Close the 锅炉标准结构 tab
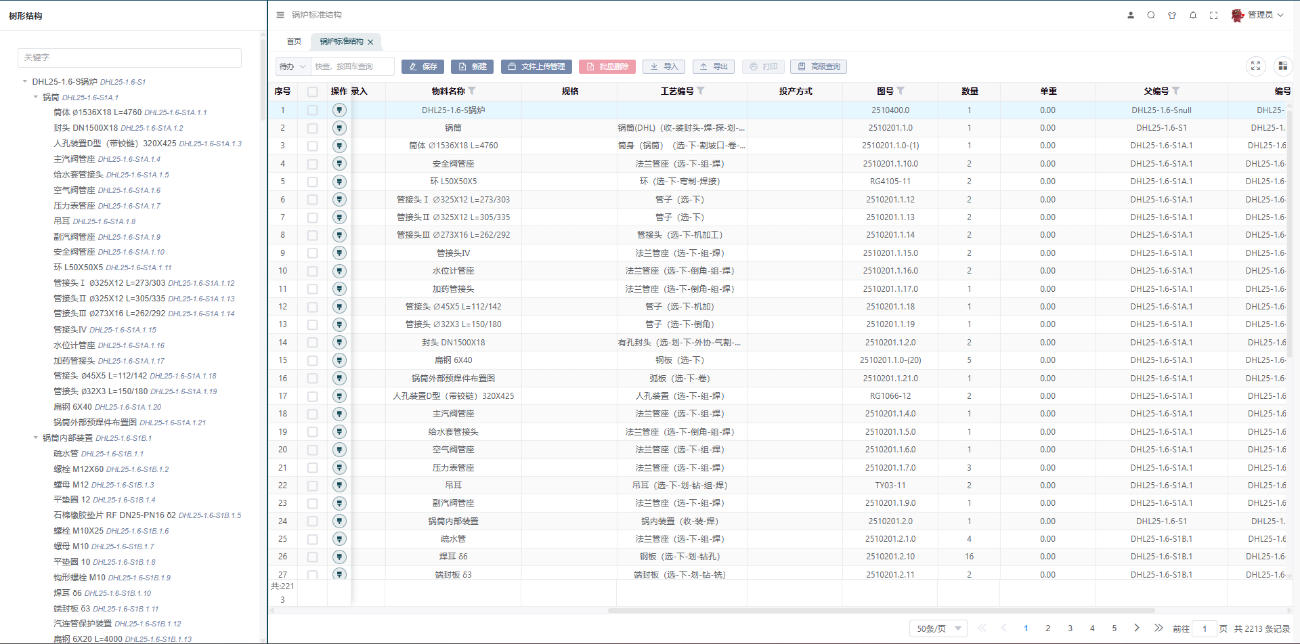 pyautogui.click(x=370, y=42)
